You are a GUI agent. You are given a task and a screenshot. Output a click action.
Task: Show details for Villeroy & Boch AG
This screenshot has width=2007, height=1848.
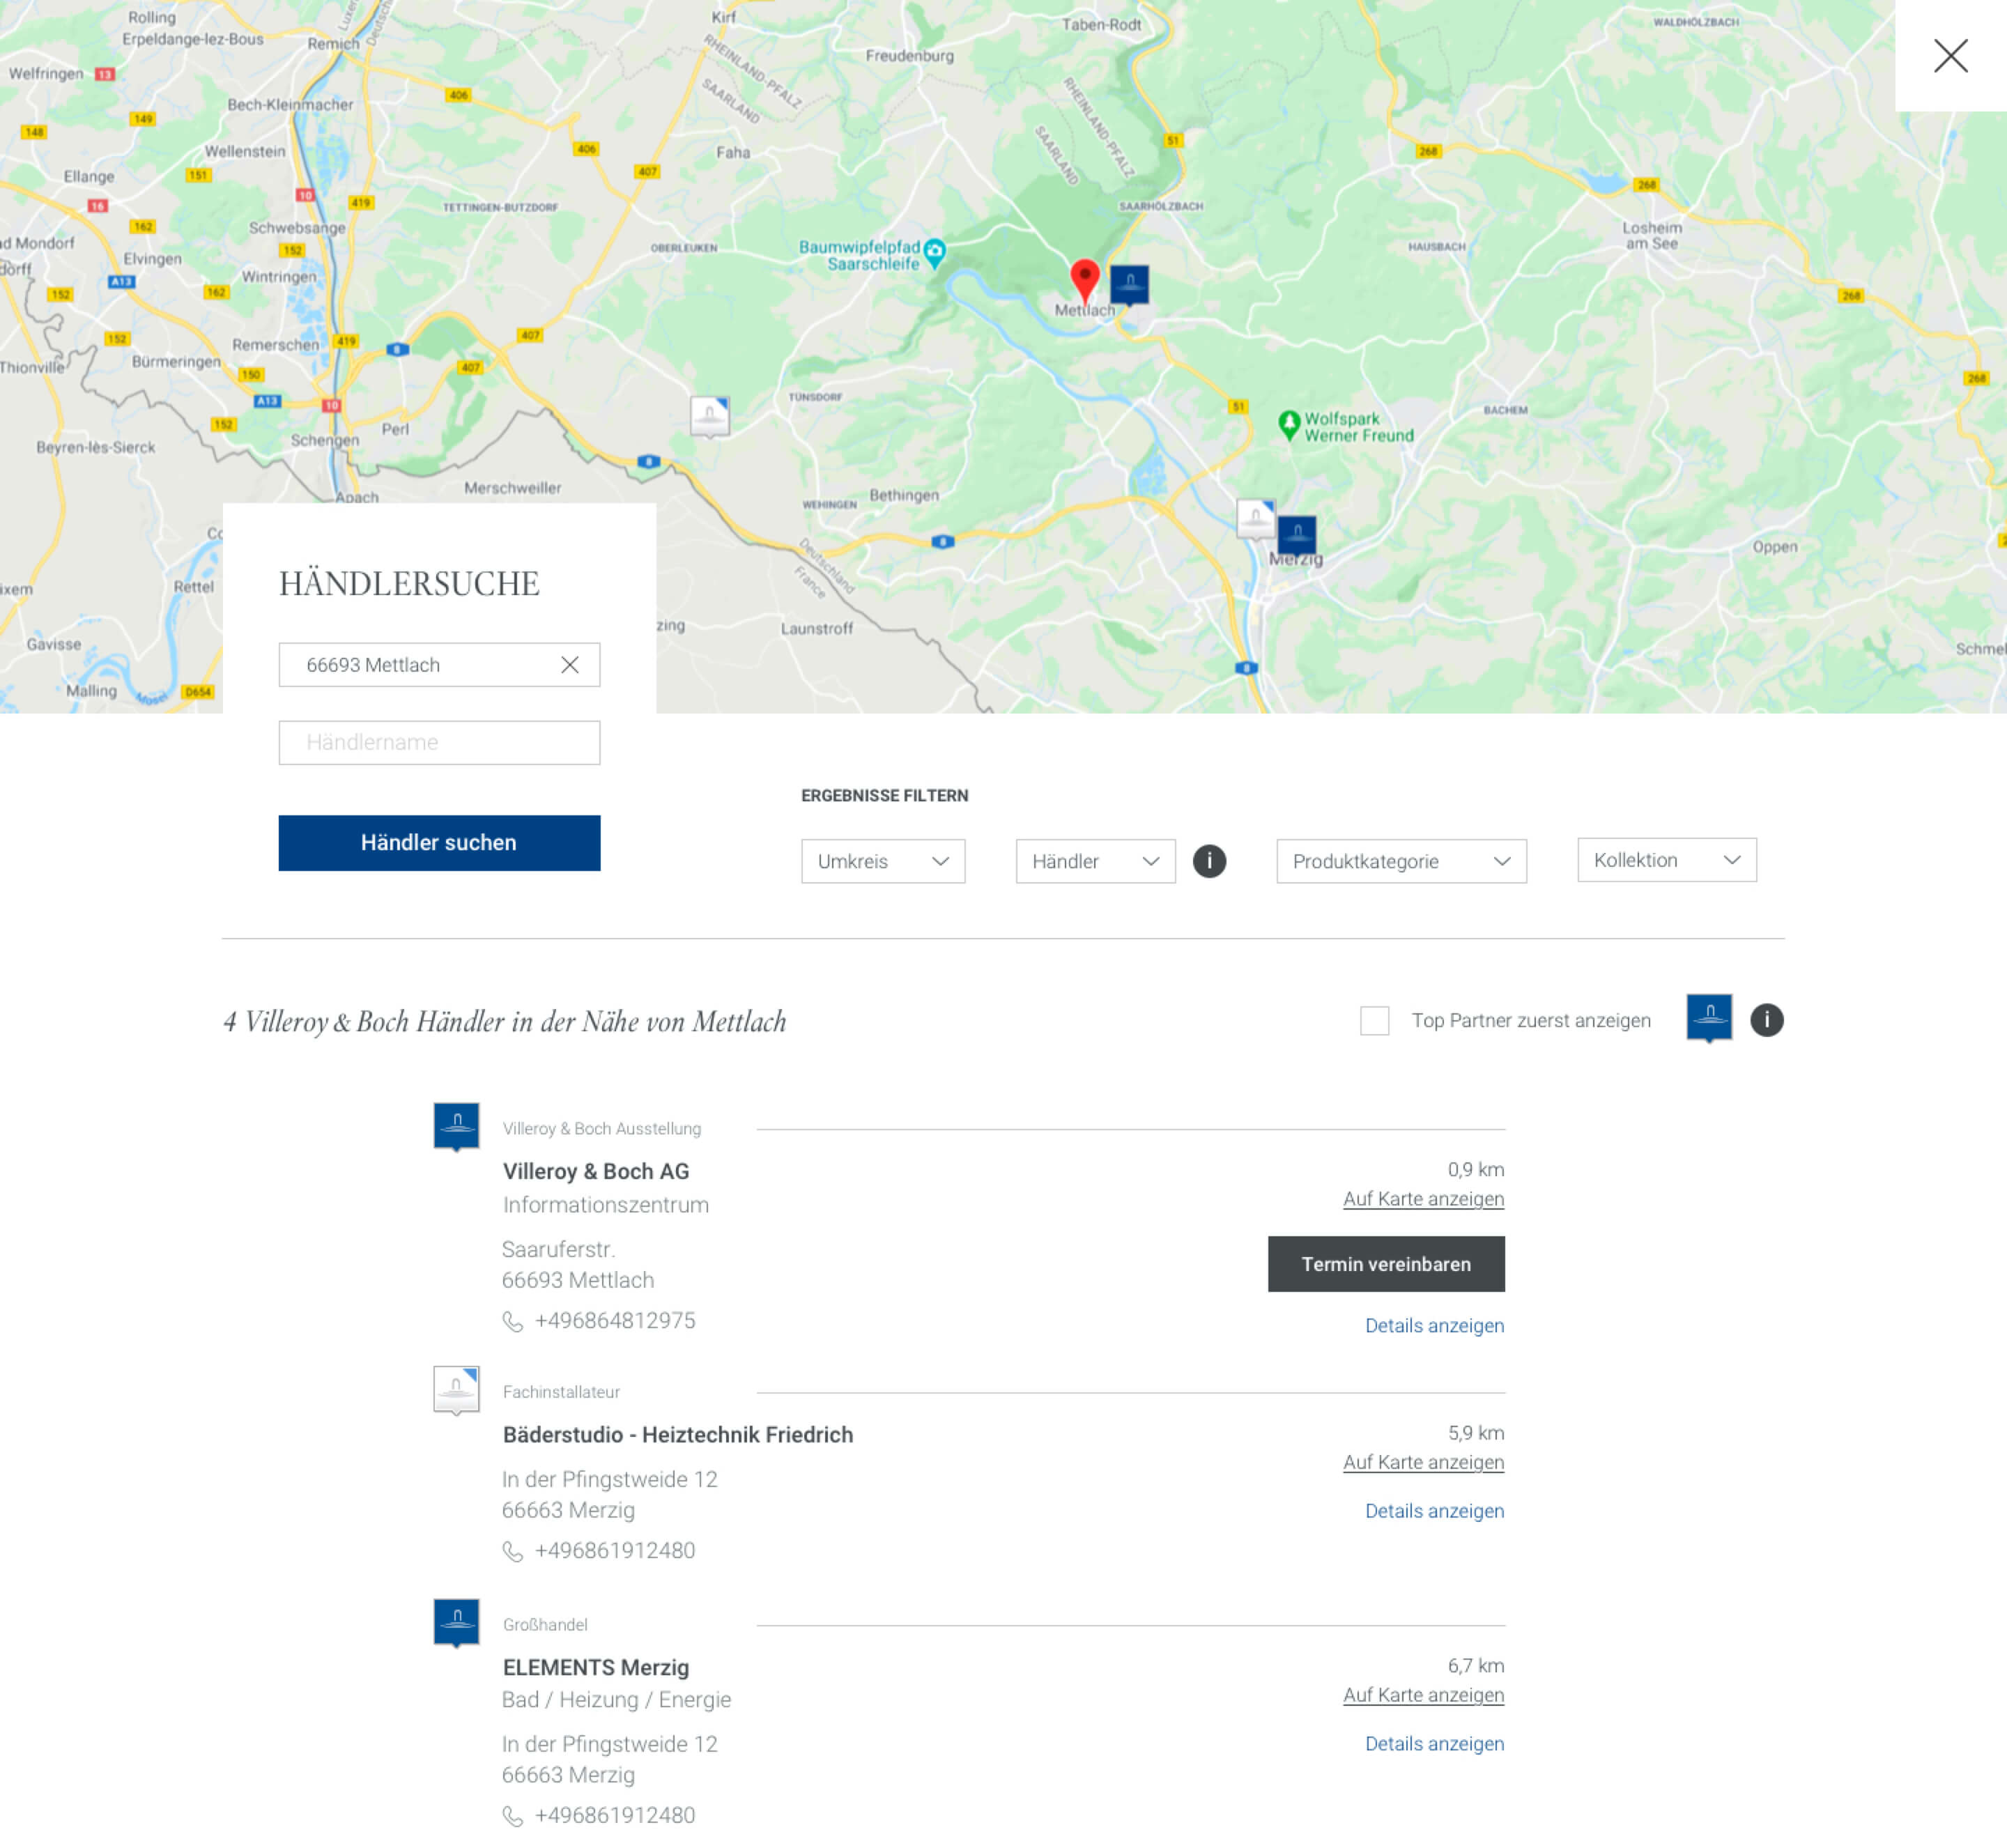click(x=1434, y=1326)
